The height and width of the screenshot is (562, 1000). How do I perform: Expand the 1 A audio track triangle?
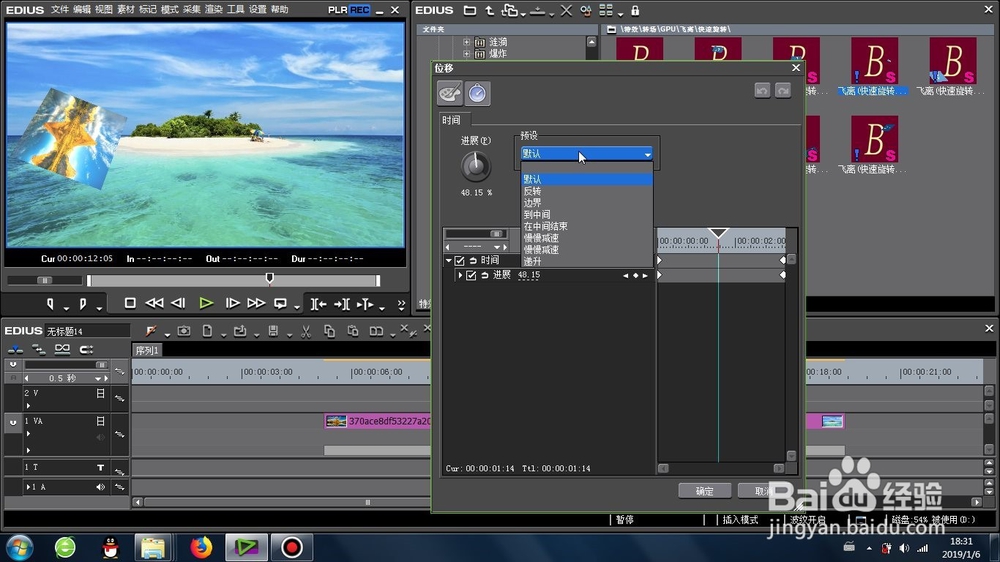pos(27,487)
